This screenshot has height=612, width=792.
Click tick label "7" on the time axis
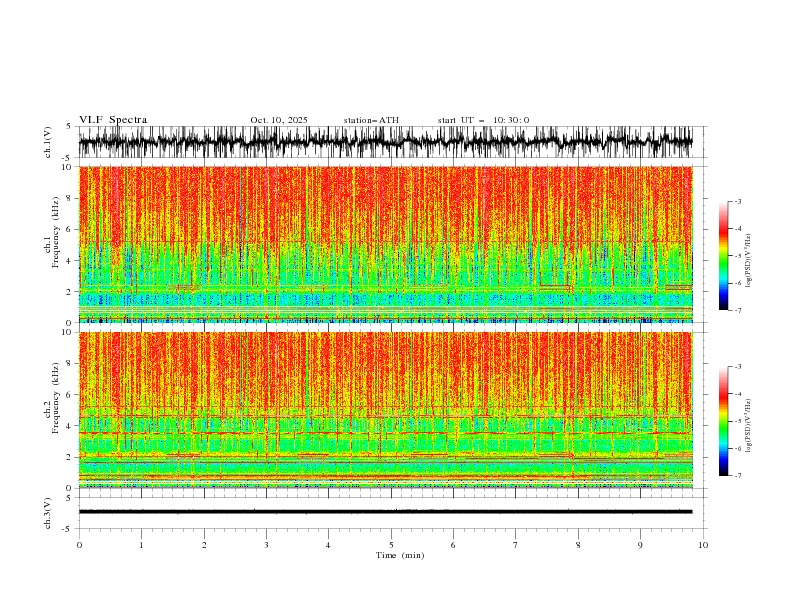point(516,545)
